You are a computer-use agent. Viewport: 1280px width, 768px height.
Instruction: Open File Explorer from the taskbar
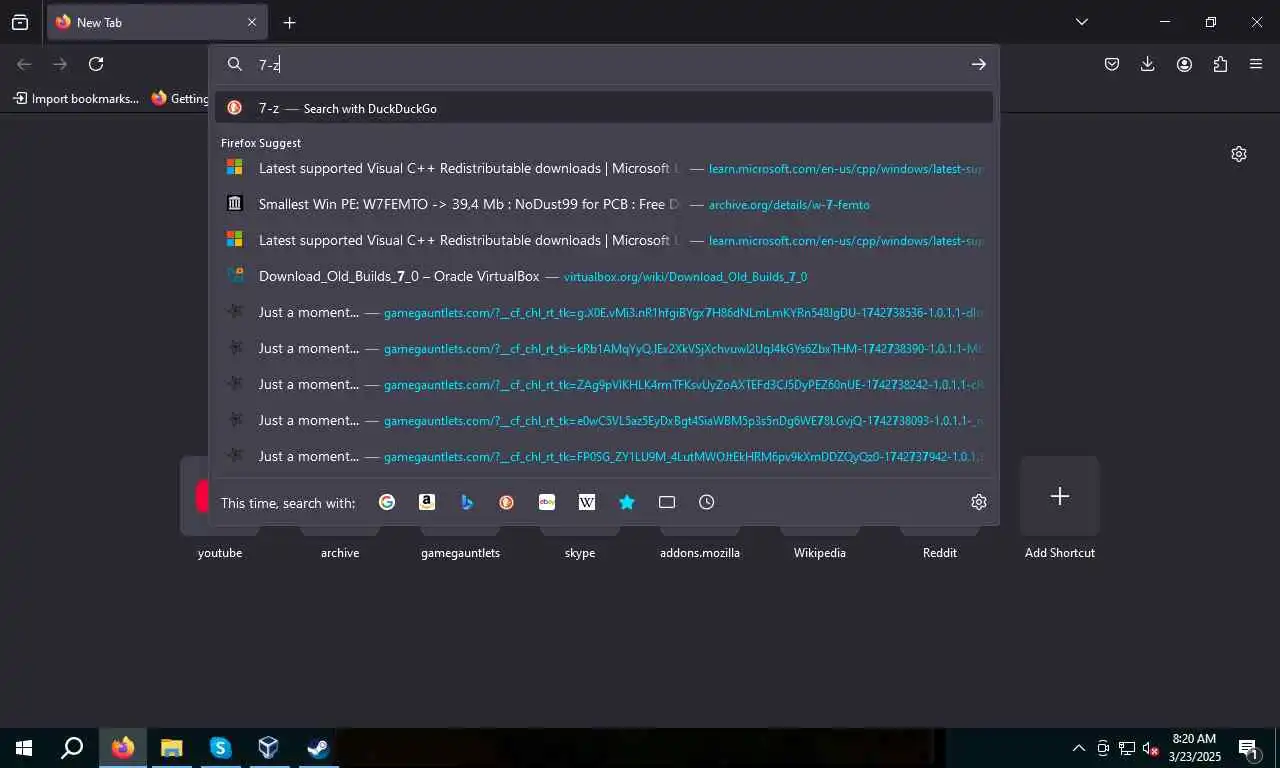tap(172, 748)
